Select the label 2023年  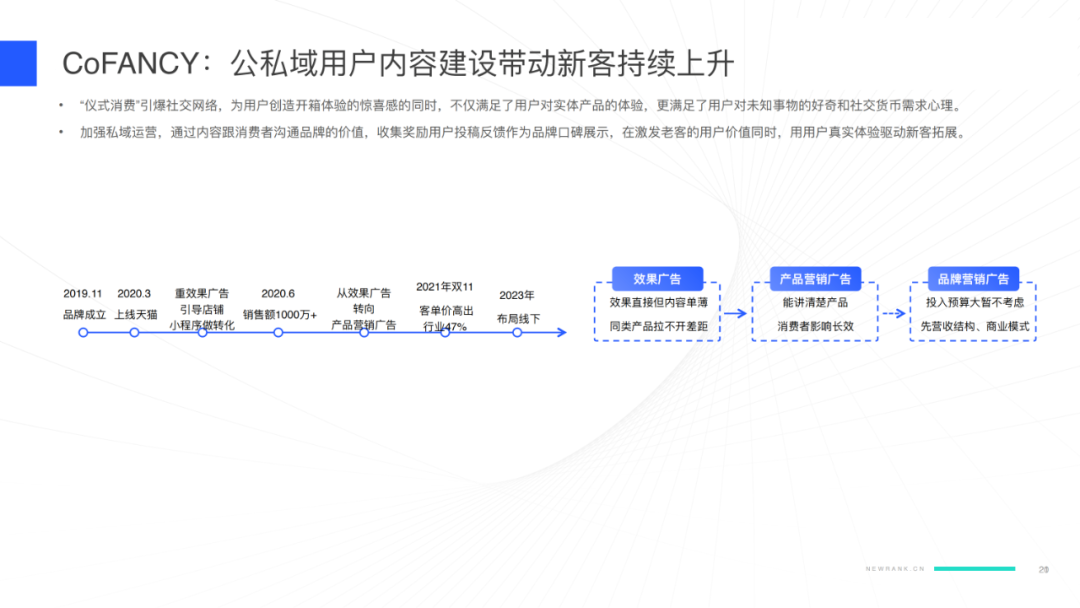click(517, 295)
